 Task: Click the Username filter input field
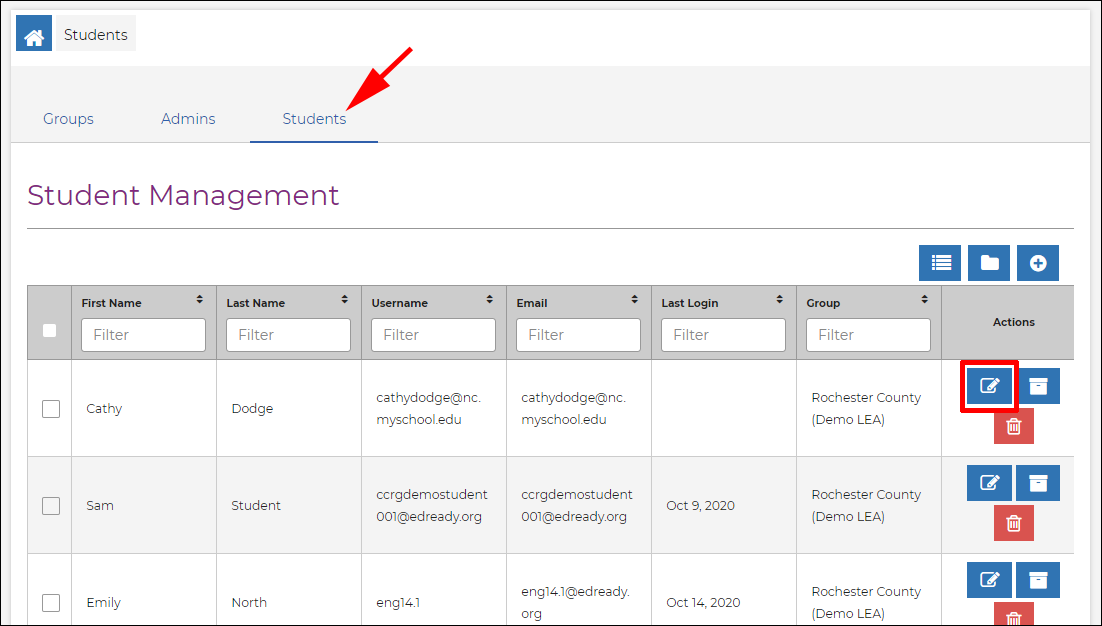tap(433, 335)
